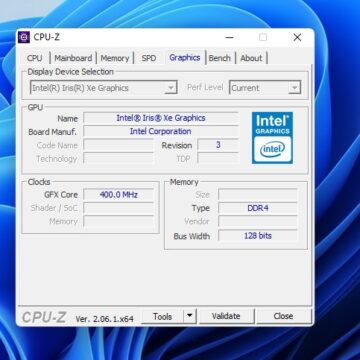
Task: Click the GFX Core label
Action: pos(61,195)
